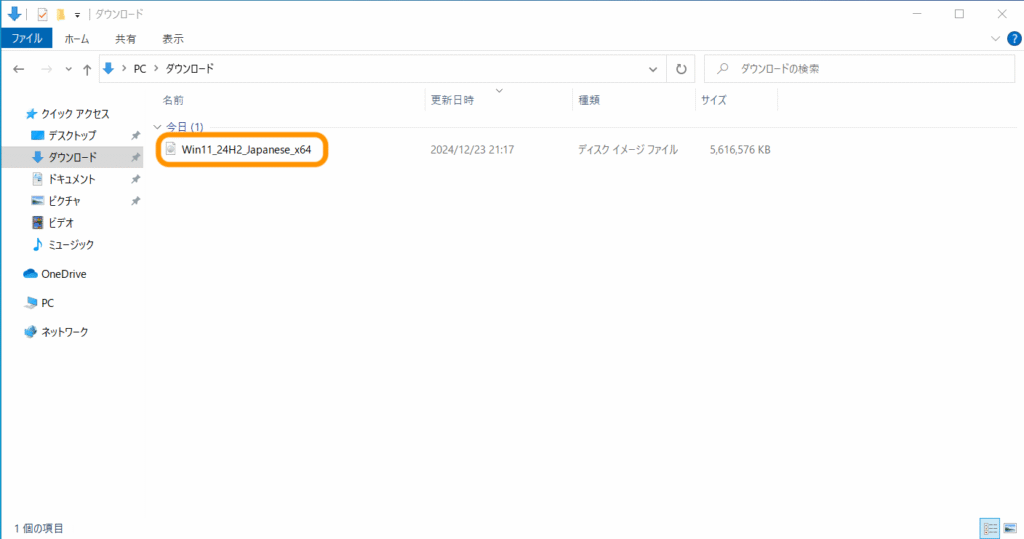
Task: Click the download arrow icon in title bar
Action: [14, 14]
